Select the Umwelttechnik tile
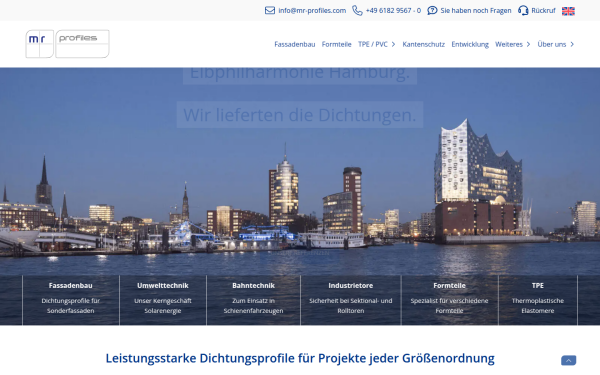Image resolution: width=600 pixels, height=375 pixels. 163,300
